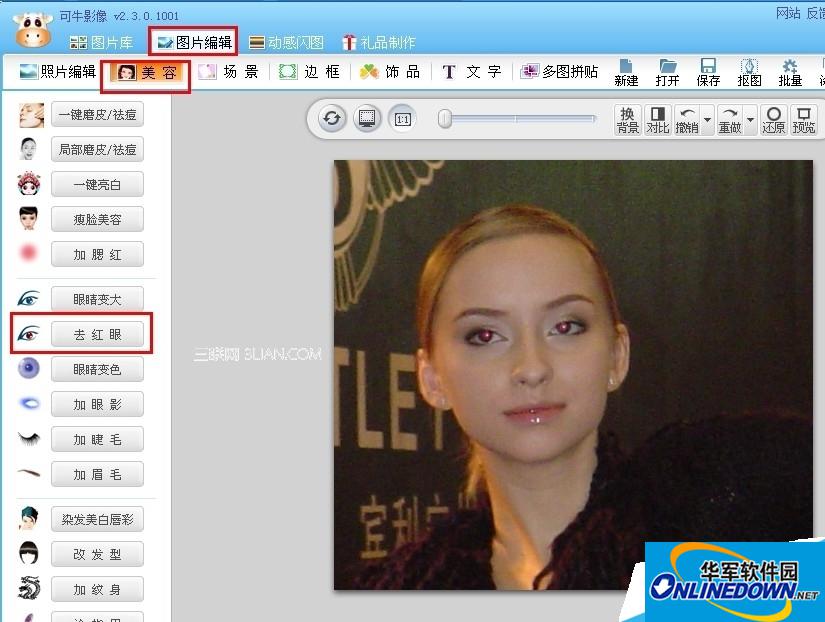Switch to the 图片库 tab
Viewport: 825px width, 622px height.
pyautogui.click(x=101, y=42)
